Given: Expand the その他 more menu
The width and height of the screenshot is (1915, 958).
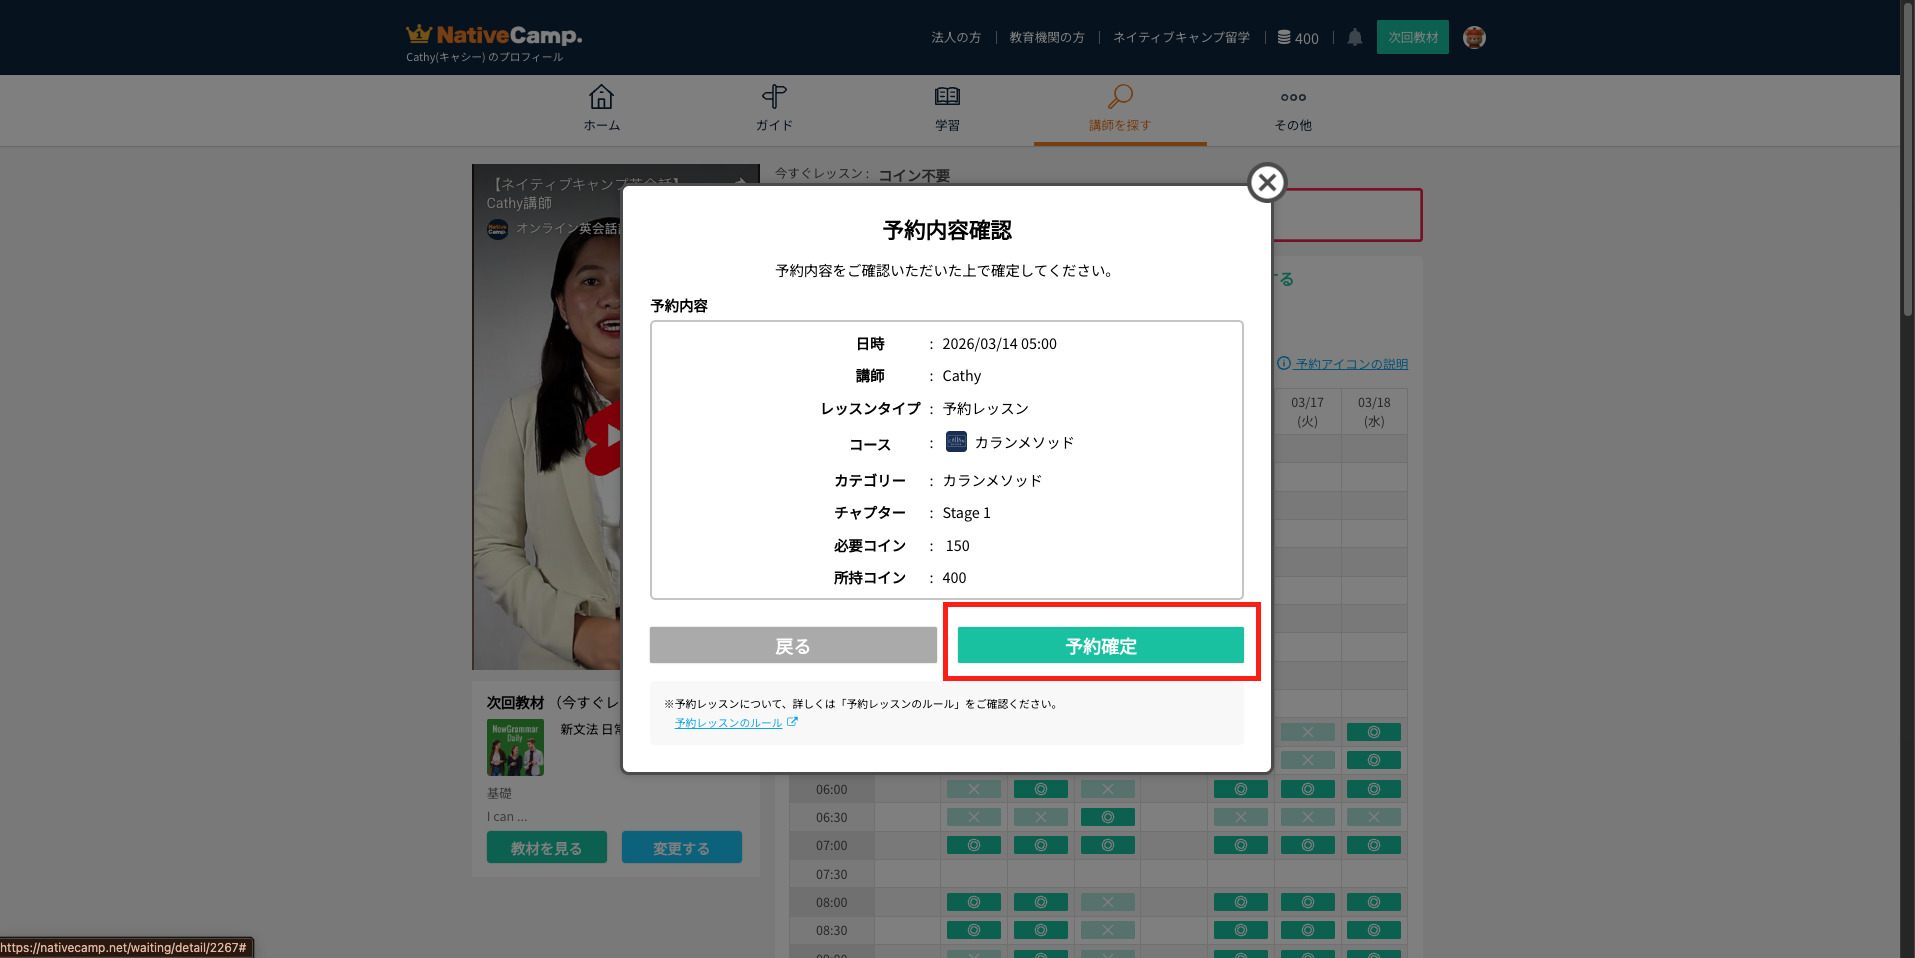Looking at the screenshot, I should pos(1293,108).
